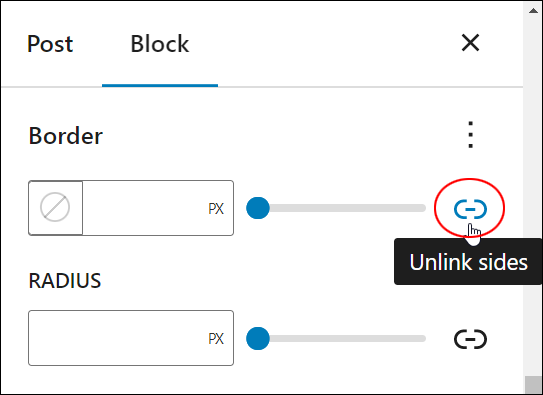The width and height of the screenshot is (543, 395).
Task: Click the middle of Radius slider track
Action: 336,338
